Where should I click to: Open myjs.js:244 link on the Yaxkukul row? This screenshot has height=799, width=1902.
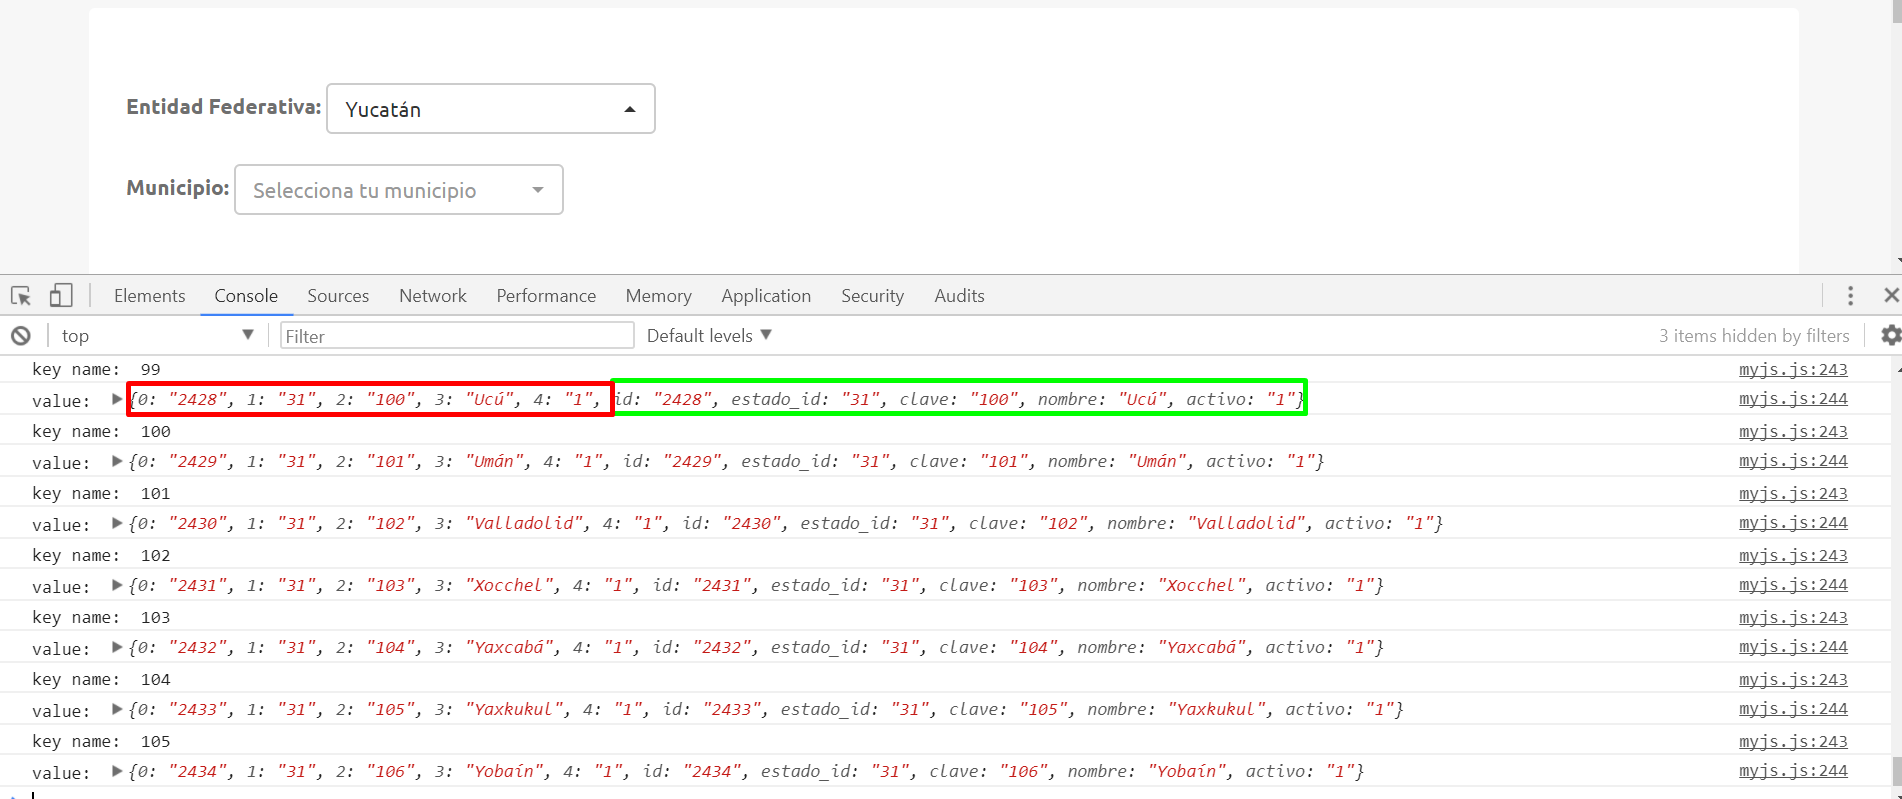pos(1793,709)
